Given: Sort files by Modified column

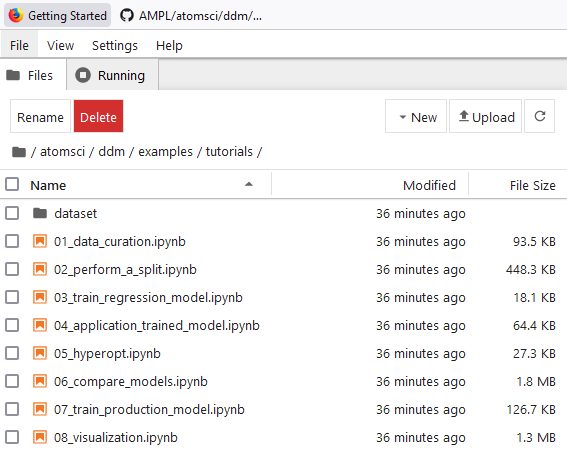Looking at the screenshot, I should coord(429,185).
